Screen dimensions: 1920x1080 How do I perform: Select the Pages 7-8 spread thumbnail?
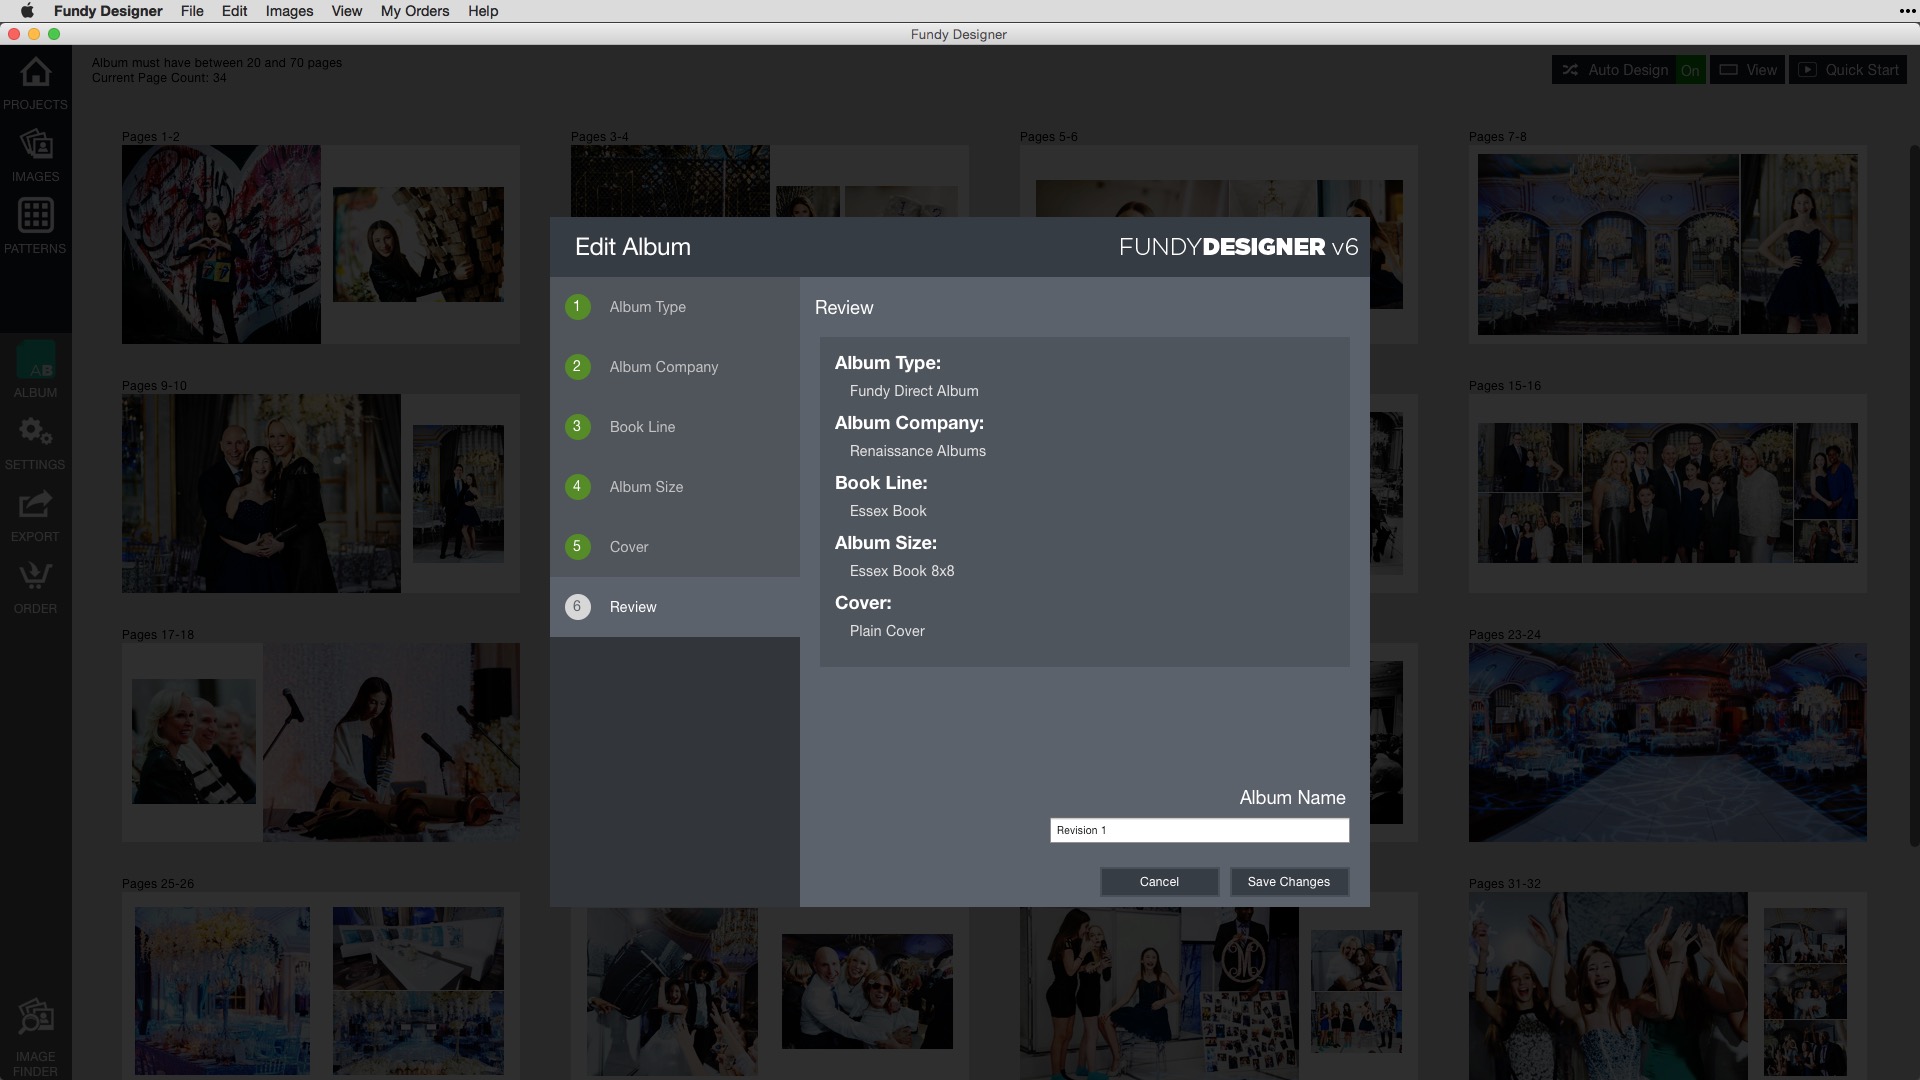pos(1667,245)
